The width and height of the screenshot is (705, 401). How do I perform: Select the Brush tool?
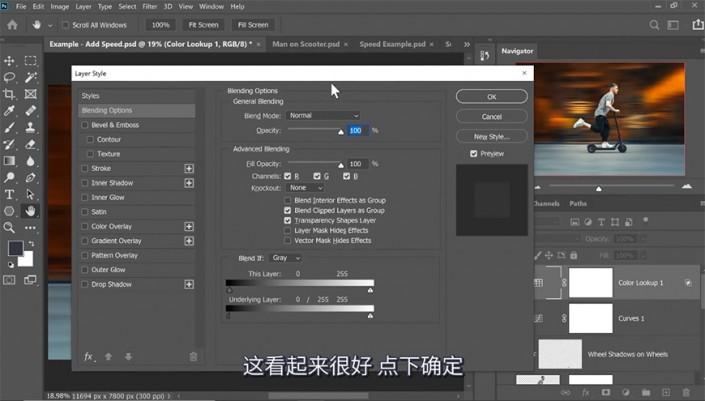pos(9,128)
